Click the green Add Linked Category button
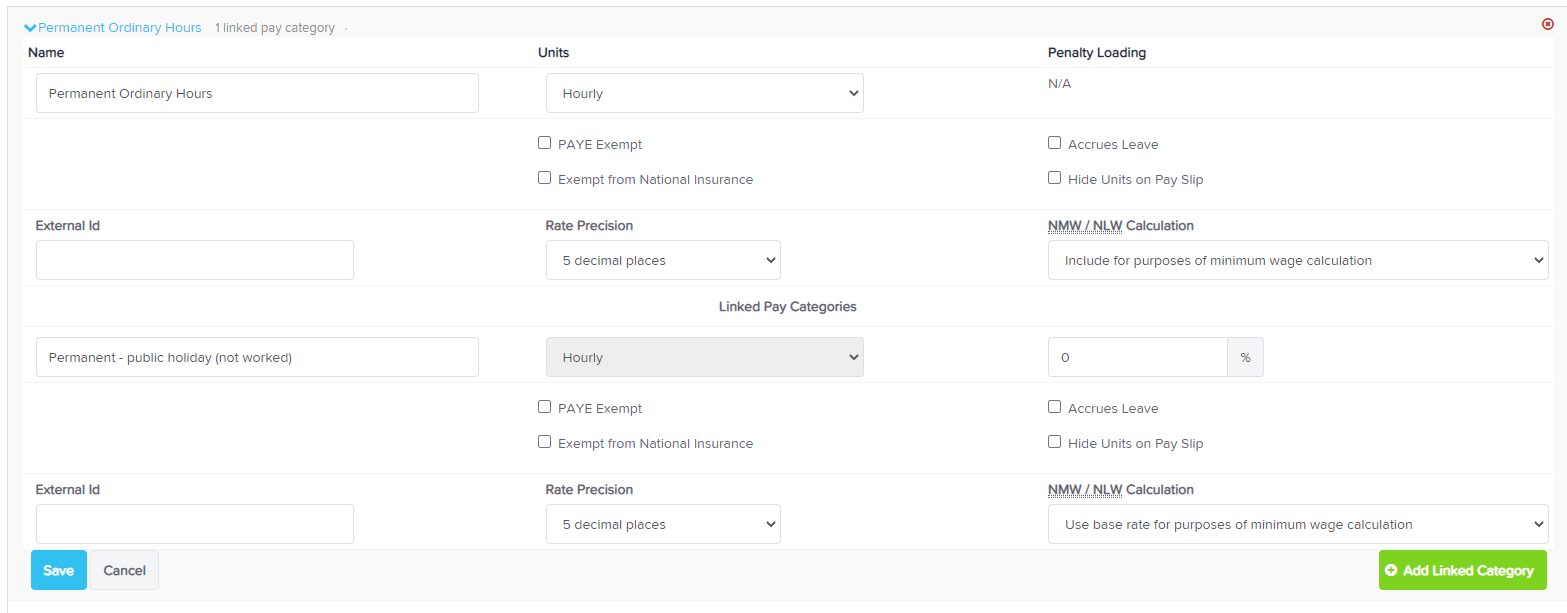Screen dimensions: 1567x613 (1463, 570)
